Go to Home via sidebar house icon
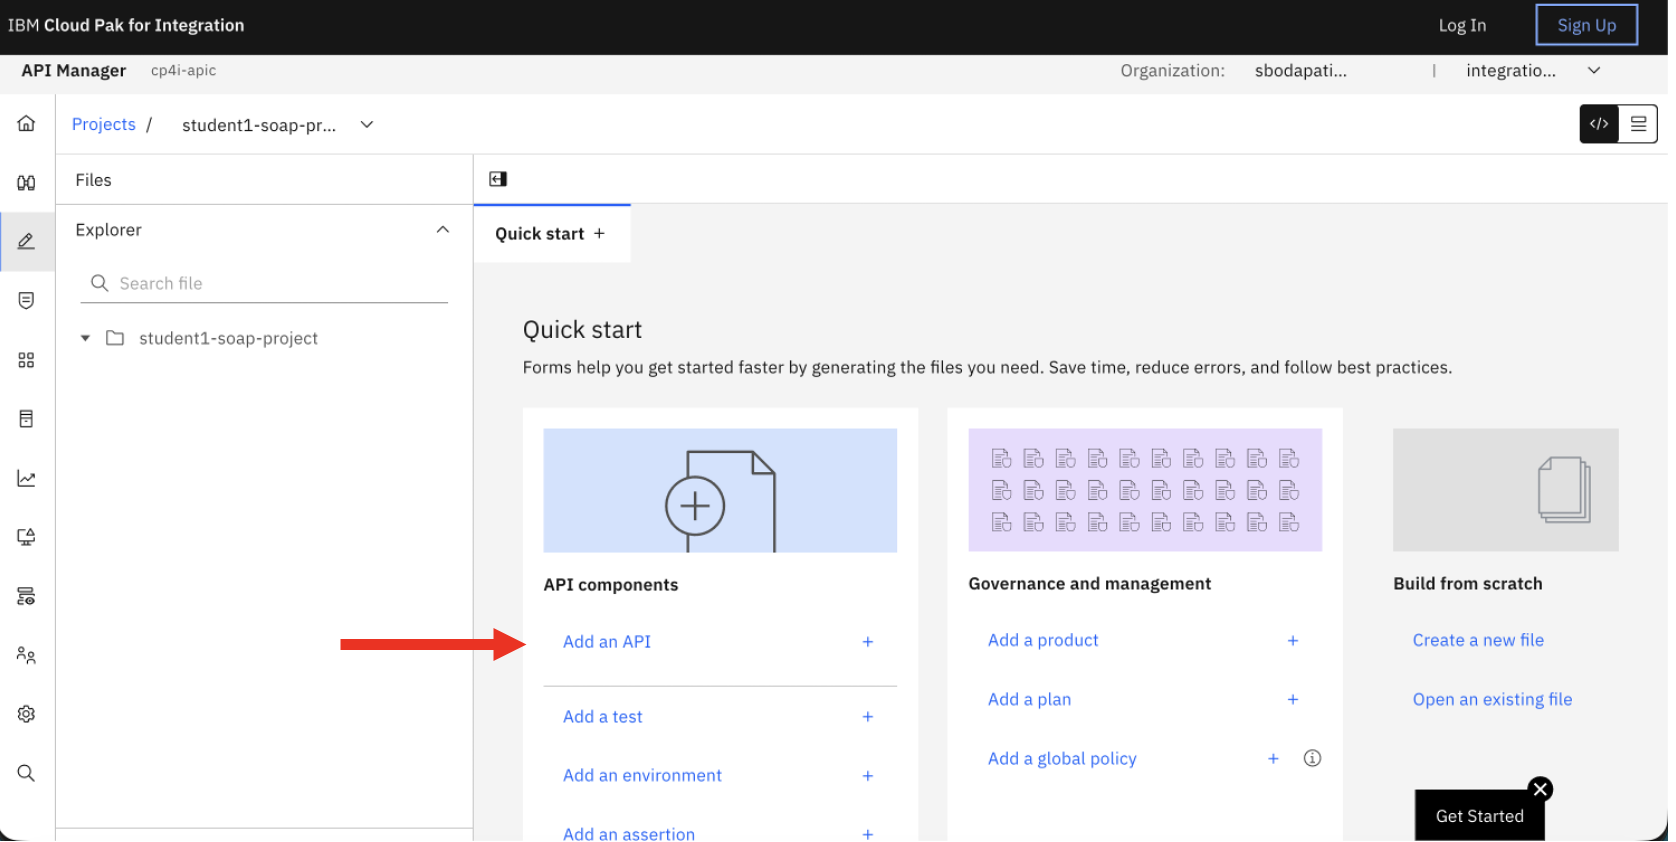Viewport: 1676px width, 842px height. pyautogui.click(x=26, y=123)
